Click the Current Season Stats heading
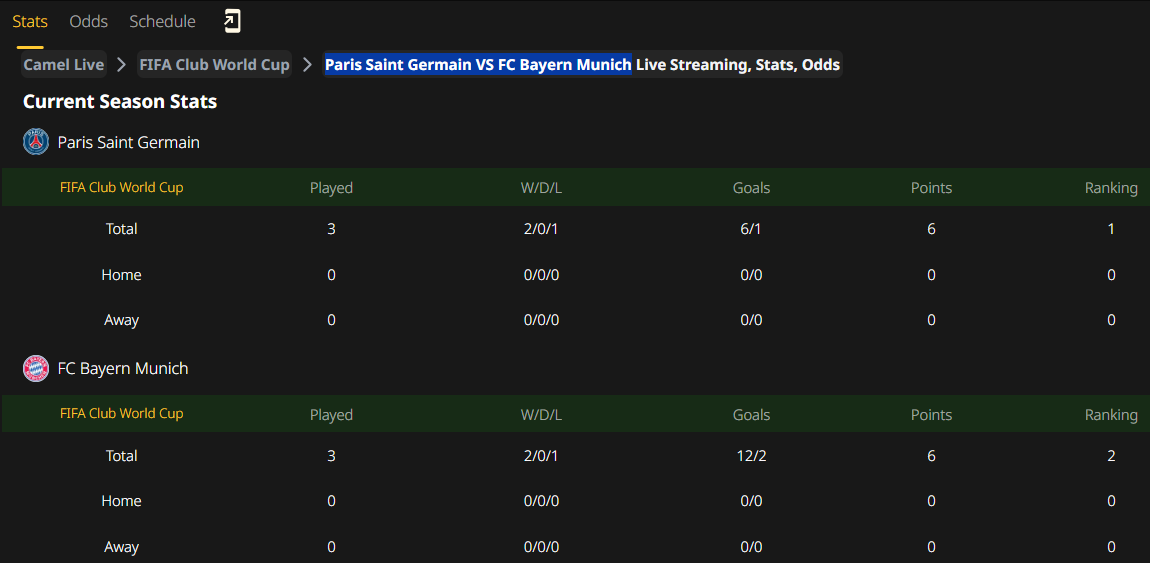 (x=120, y=101)
